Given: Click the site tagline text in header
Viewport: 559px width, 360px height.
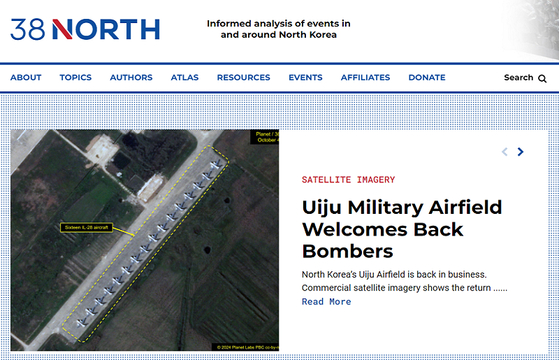Looking at the screenshot, I should [x=278, y=29].
